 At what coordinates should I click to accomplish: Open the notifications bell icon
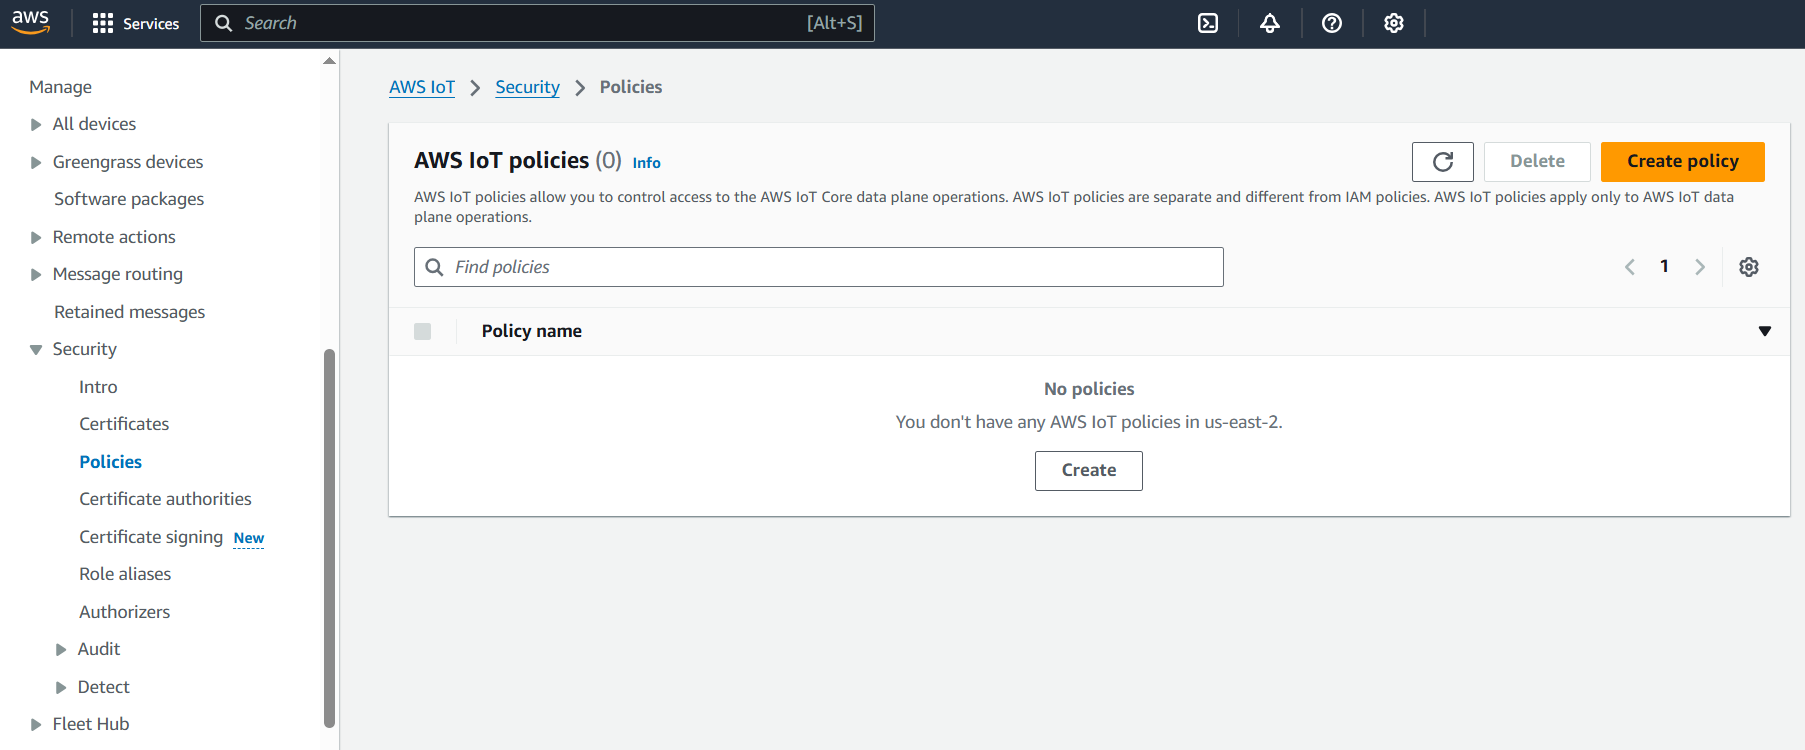point(1269,23)
